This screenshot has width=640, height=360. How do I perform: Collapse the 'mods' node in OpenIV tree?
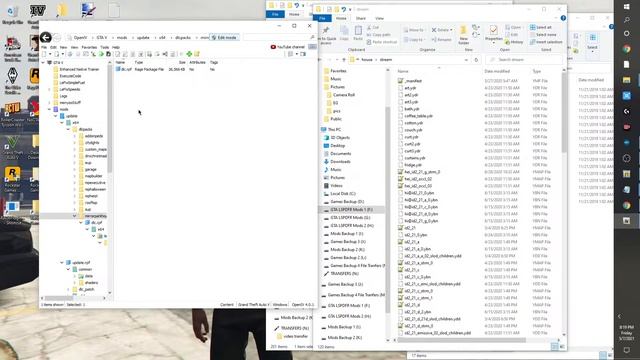50,109
